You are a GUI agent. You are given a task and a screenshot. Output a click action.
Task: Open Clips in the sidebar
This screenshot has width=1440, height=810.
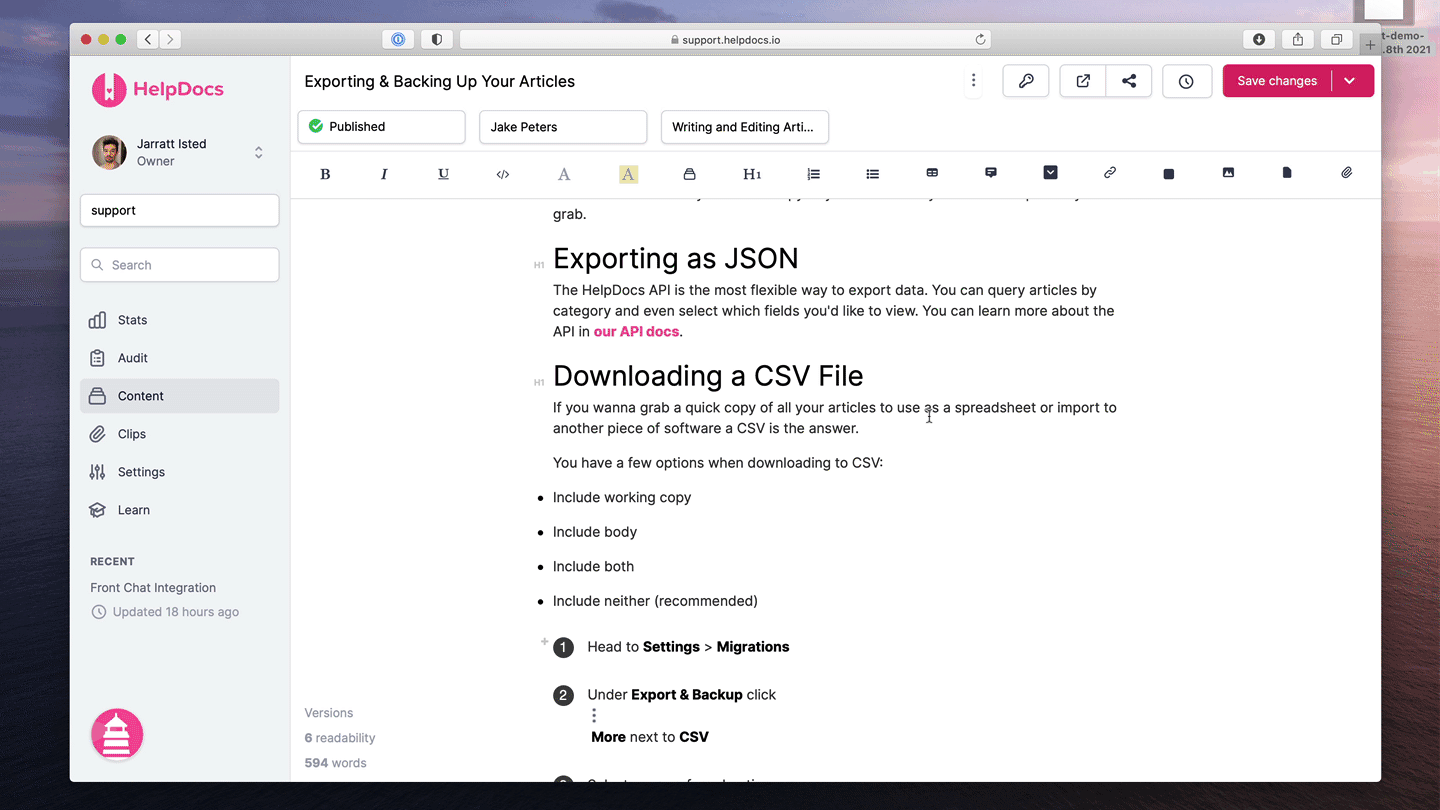click(179, 434)
